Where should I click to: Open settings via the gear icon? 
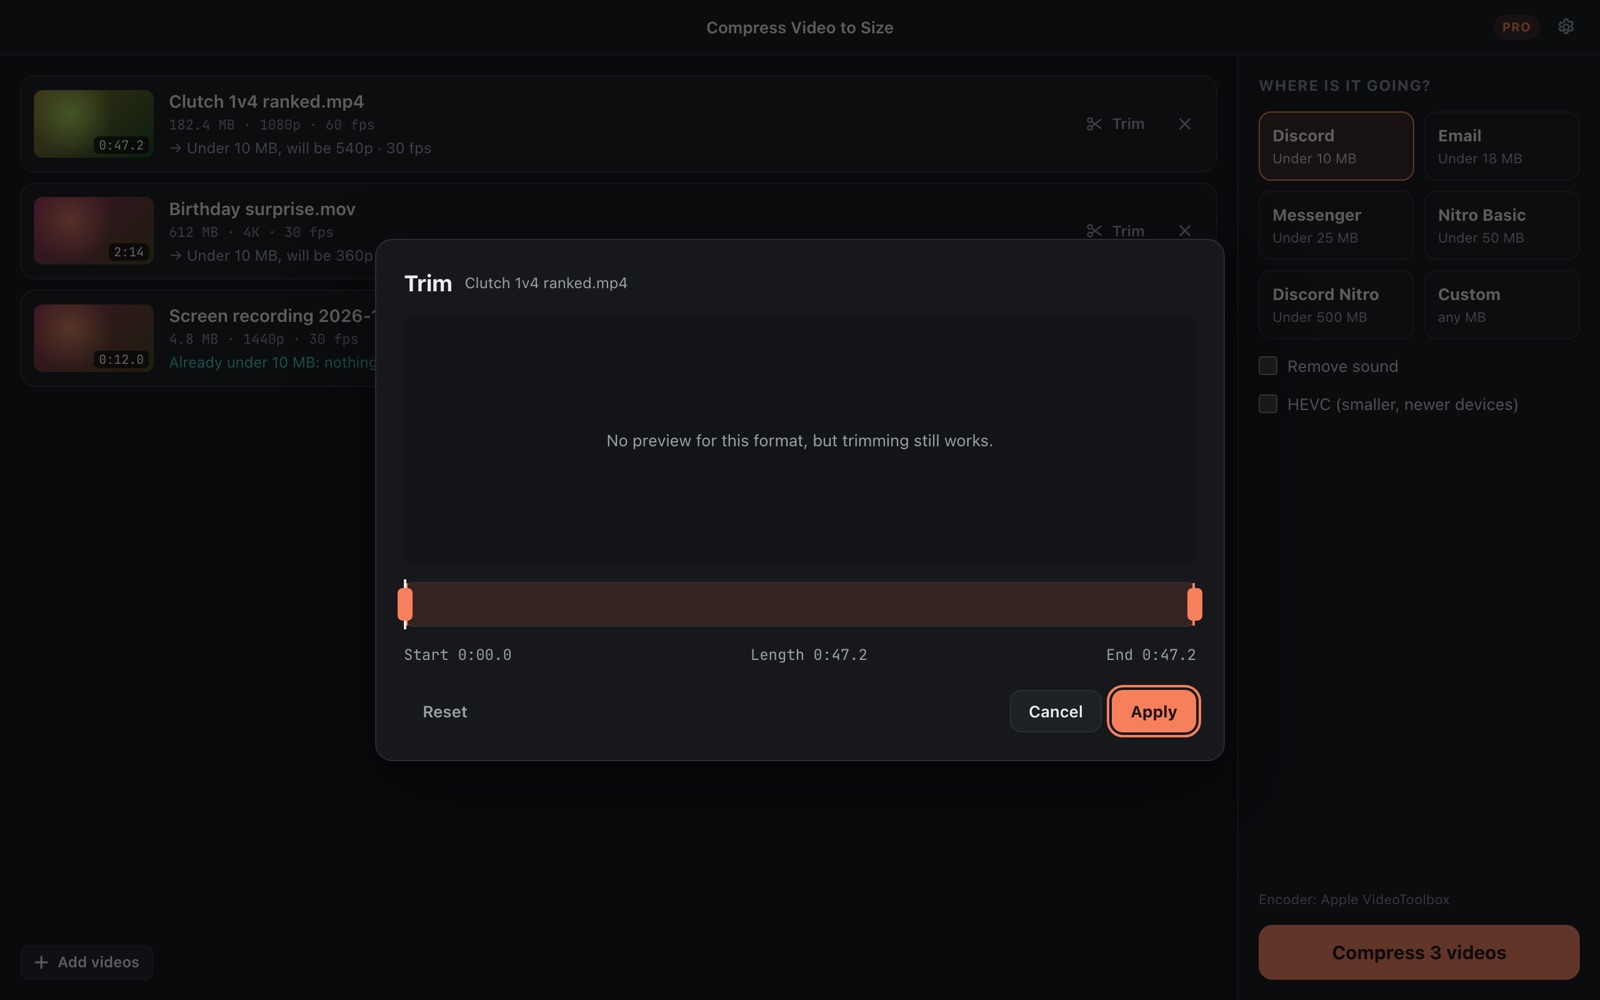1566,27
